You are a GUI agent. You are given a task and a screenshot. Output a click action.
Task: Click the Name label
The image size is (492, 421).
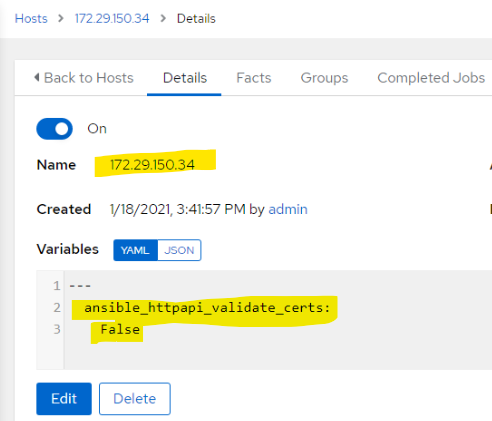(56, 165)
